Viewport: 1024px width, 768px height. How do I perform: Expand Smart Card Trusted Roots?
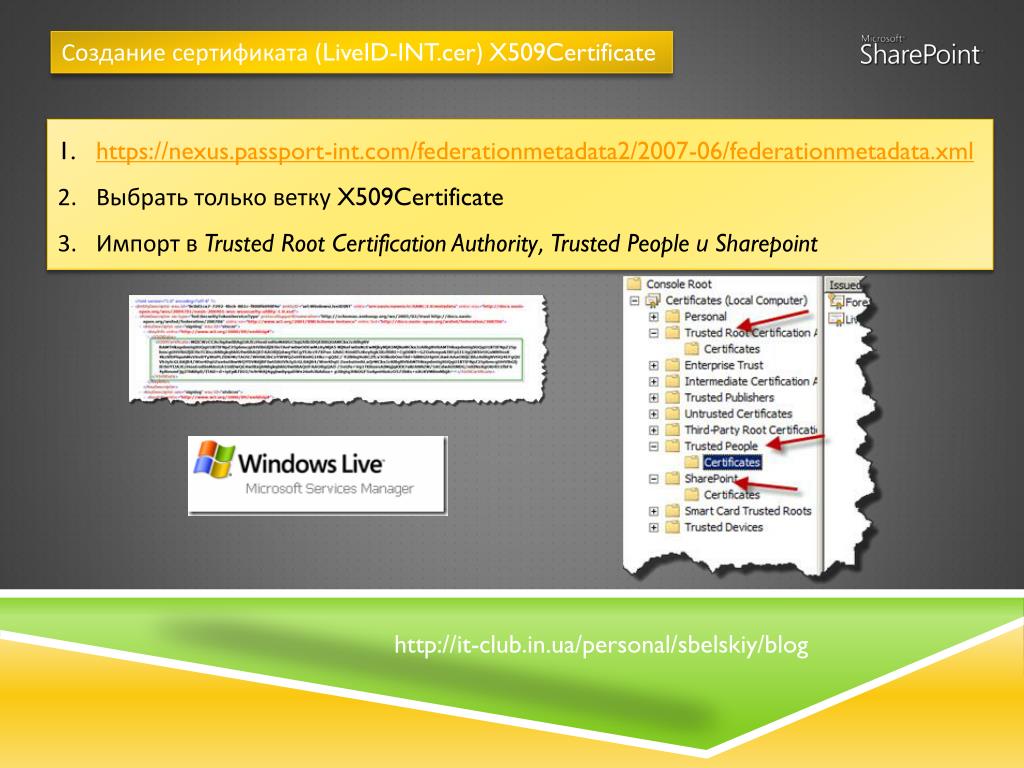[653, 511]
